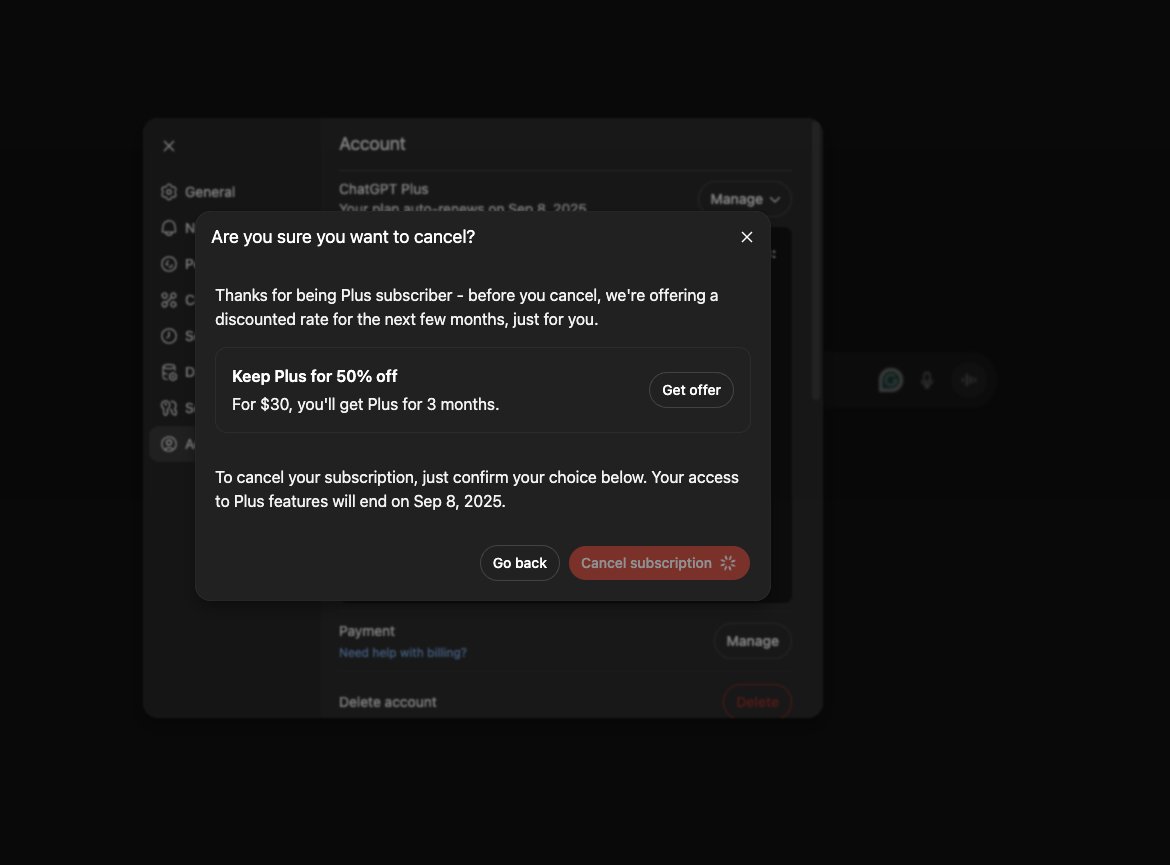Confirm with Cancel subscription button

click(x=659, y=563)
